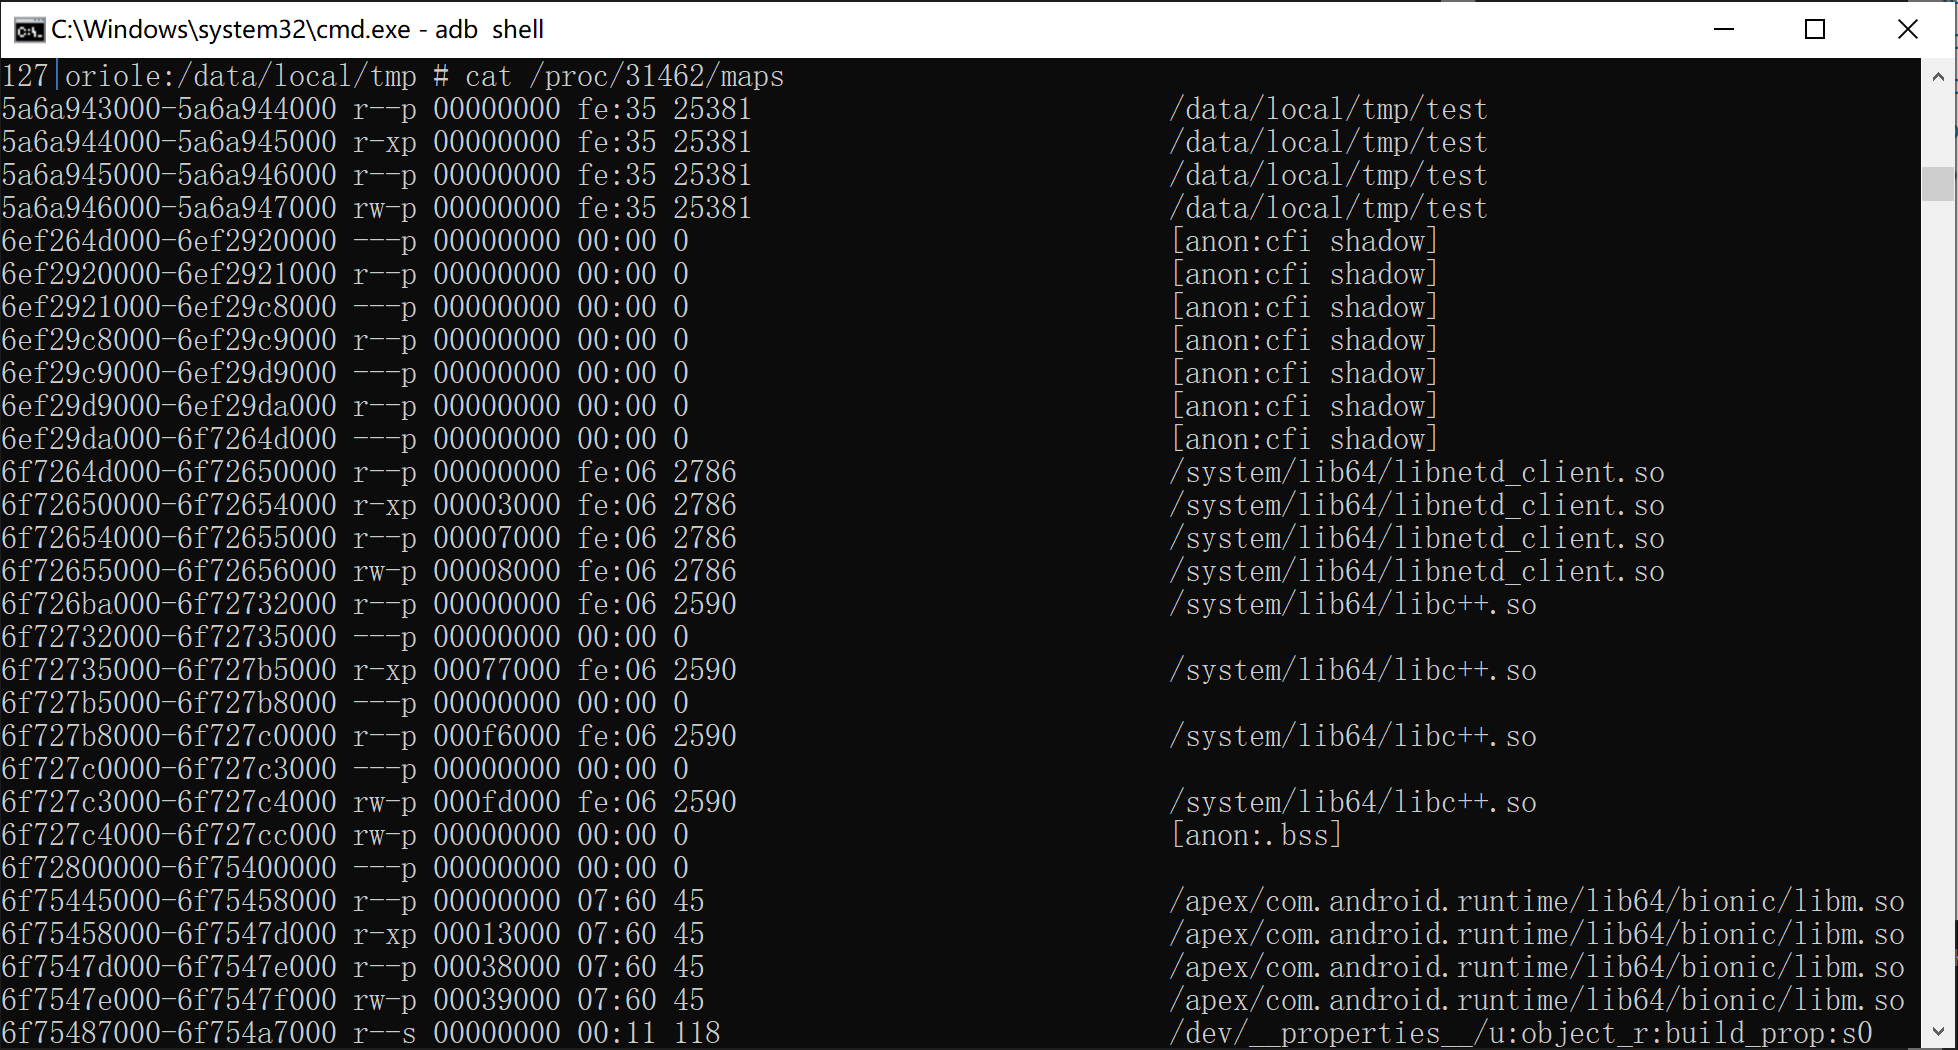Click libm.so path on 6f75445000 row
Image resolution: width=1958 pixels, height=1050 pixels.
1537,902
